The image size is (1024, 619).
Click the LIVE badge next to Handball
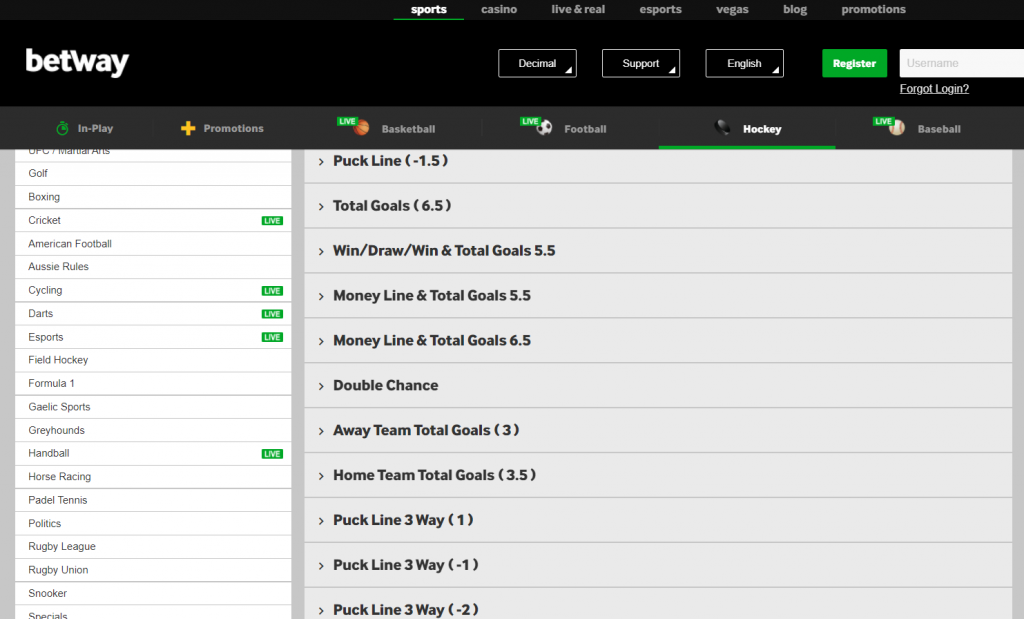pyautogui.click(x=272, y=454)
